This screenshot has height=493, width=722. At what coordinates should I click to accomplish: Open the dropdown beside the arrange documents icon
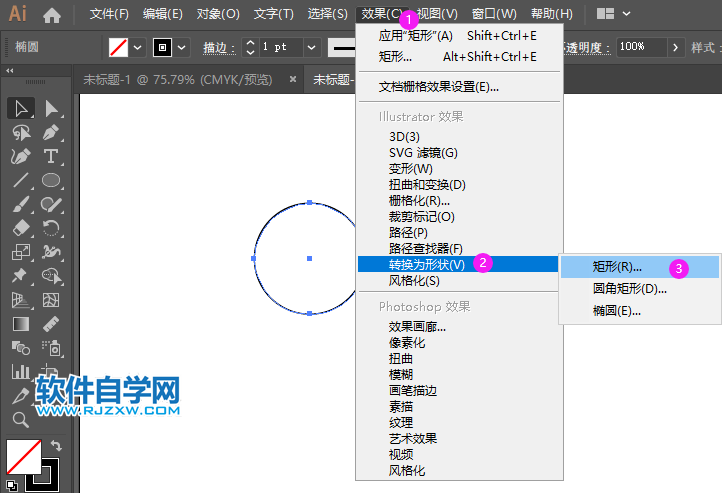click(x=626, y=14)
